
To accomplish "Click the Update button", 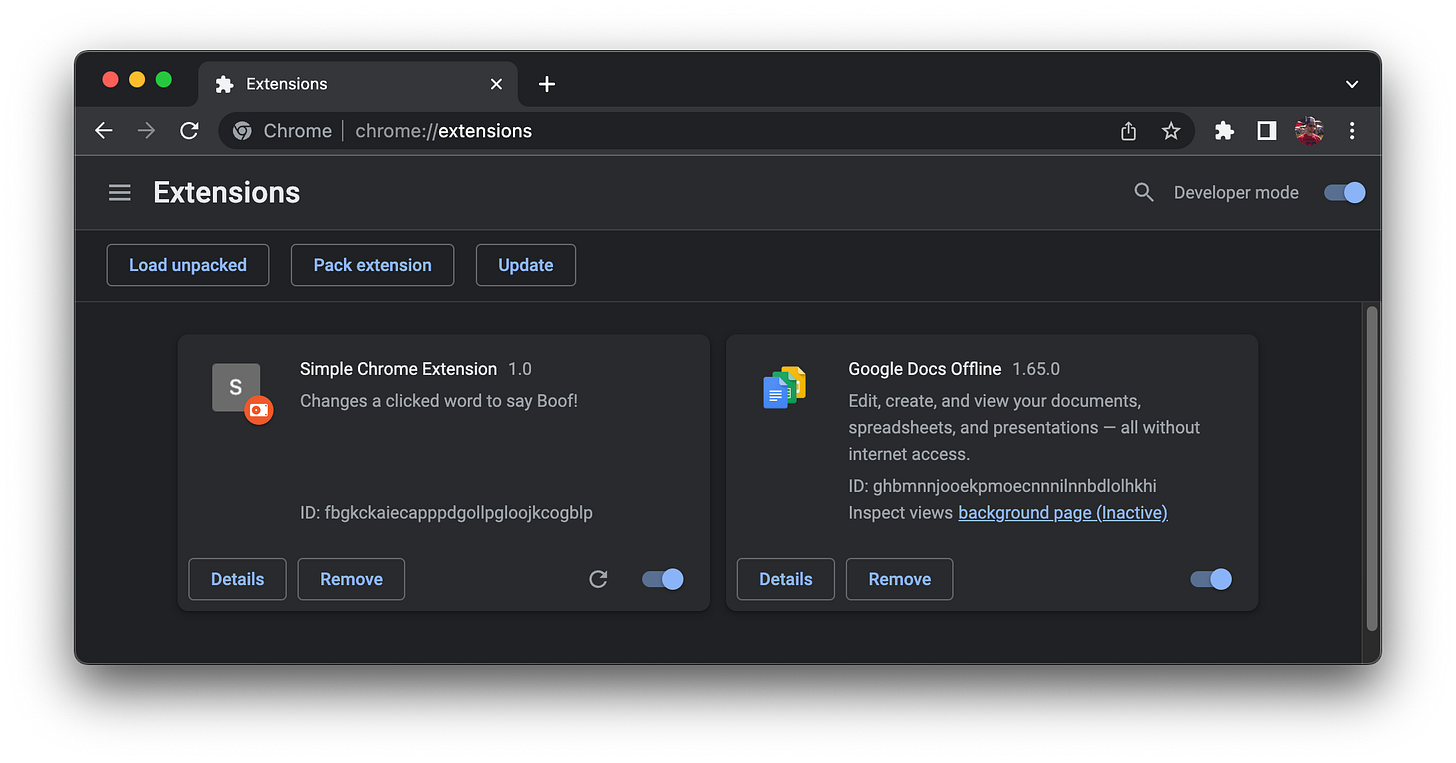I will 526,265.
